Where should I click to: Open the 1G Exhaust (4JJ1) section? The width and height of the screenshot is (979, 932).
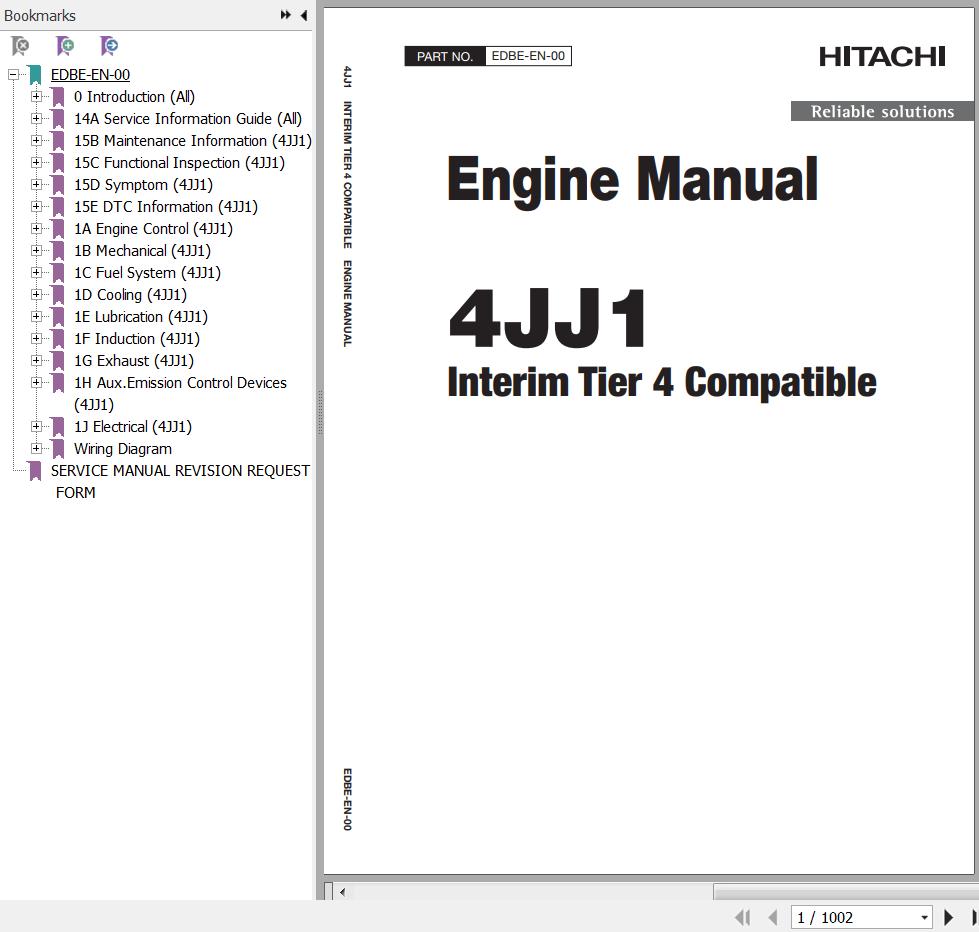pos(134,361)
